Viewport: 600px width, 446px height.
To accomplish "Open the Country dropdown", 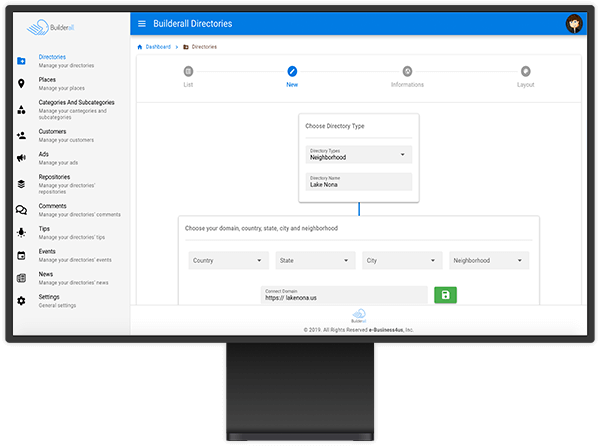I will tap(228, 260).
